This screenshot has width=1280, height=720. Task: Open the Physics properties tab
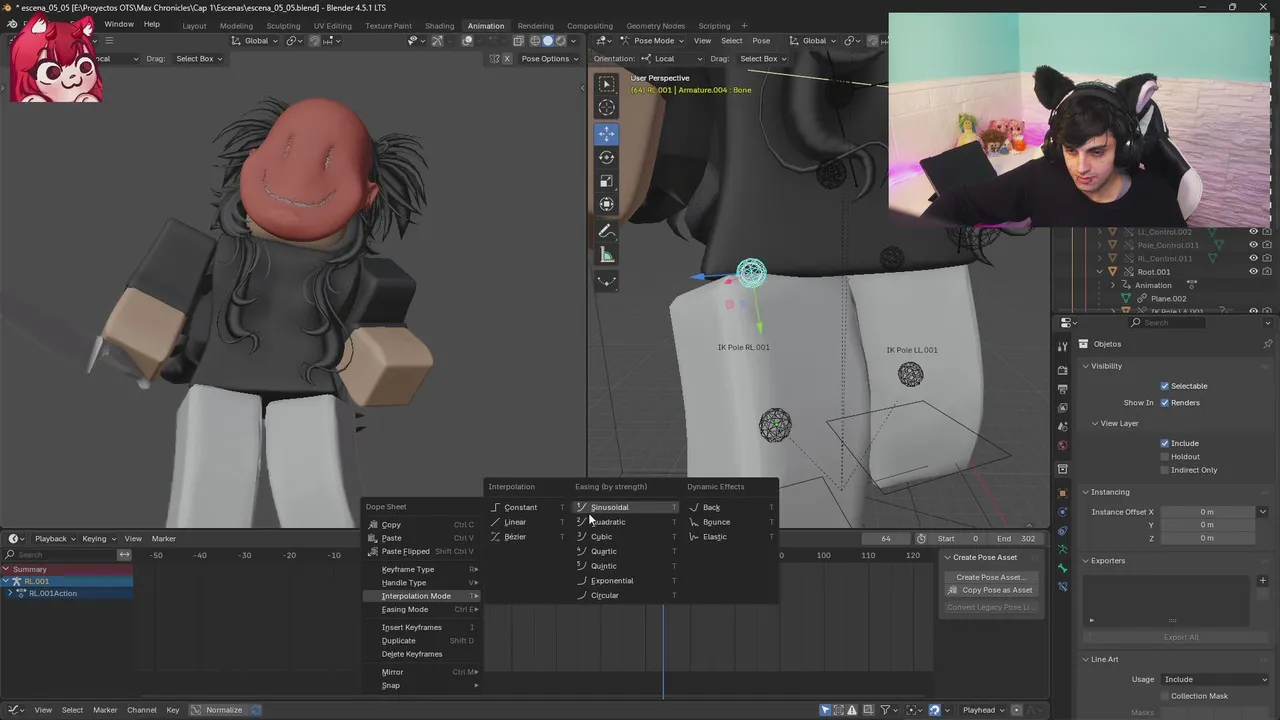(1062, 512)
